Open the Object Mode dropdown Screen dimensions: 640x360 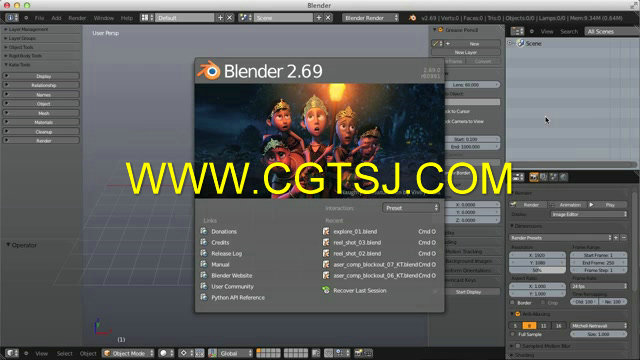128,353
